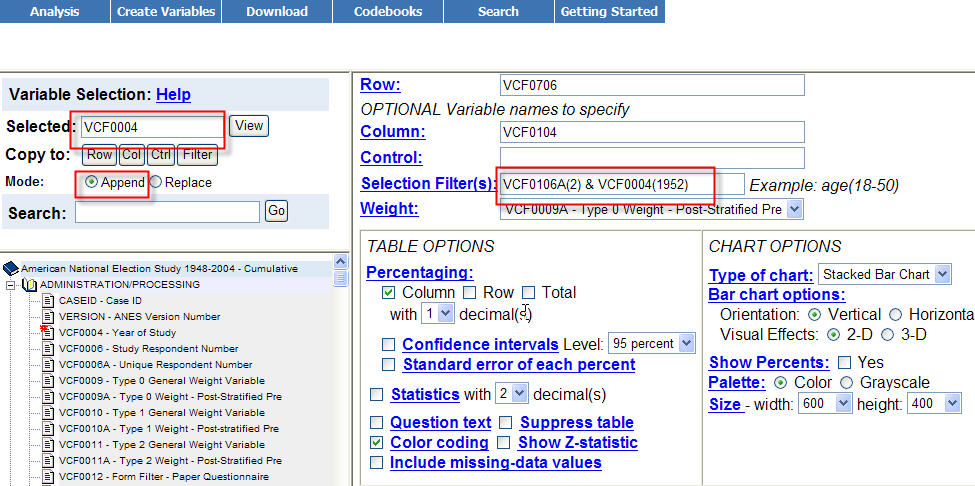Open the Weight dropdown list
The height and width of the screenshot is (486, 975).
795,209
